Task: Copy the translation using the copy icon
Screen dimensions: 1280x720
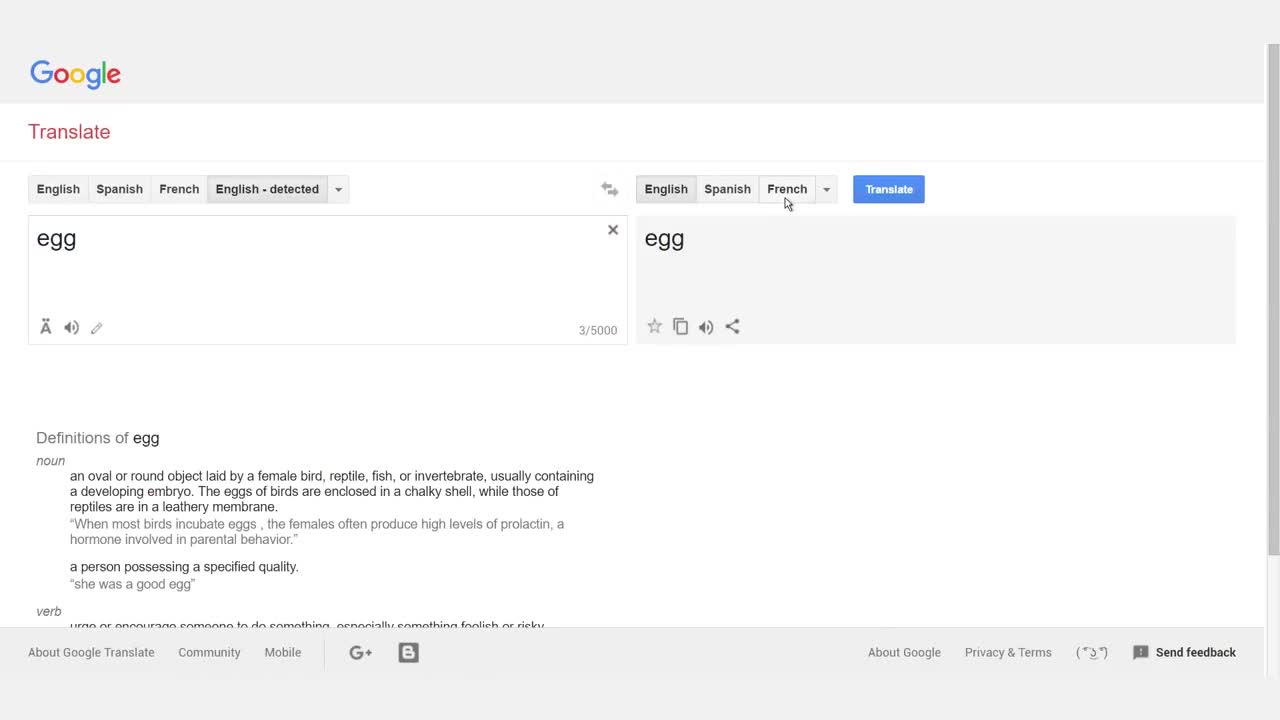Action: click(681, 327)
